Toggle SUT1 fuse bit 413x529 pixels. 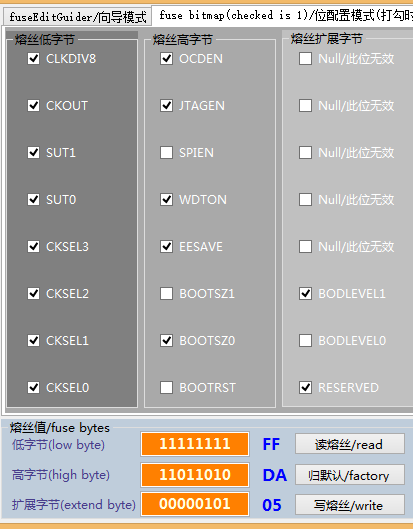[33, 152]
